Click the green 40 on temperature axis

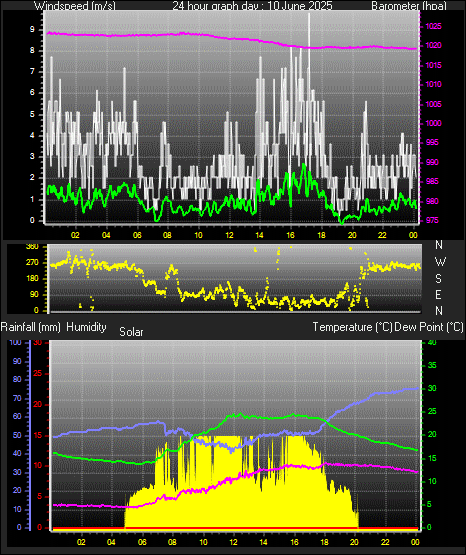[x=432, y=343]
